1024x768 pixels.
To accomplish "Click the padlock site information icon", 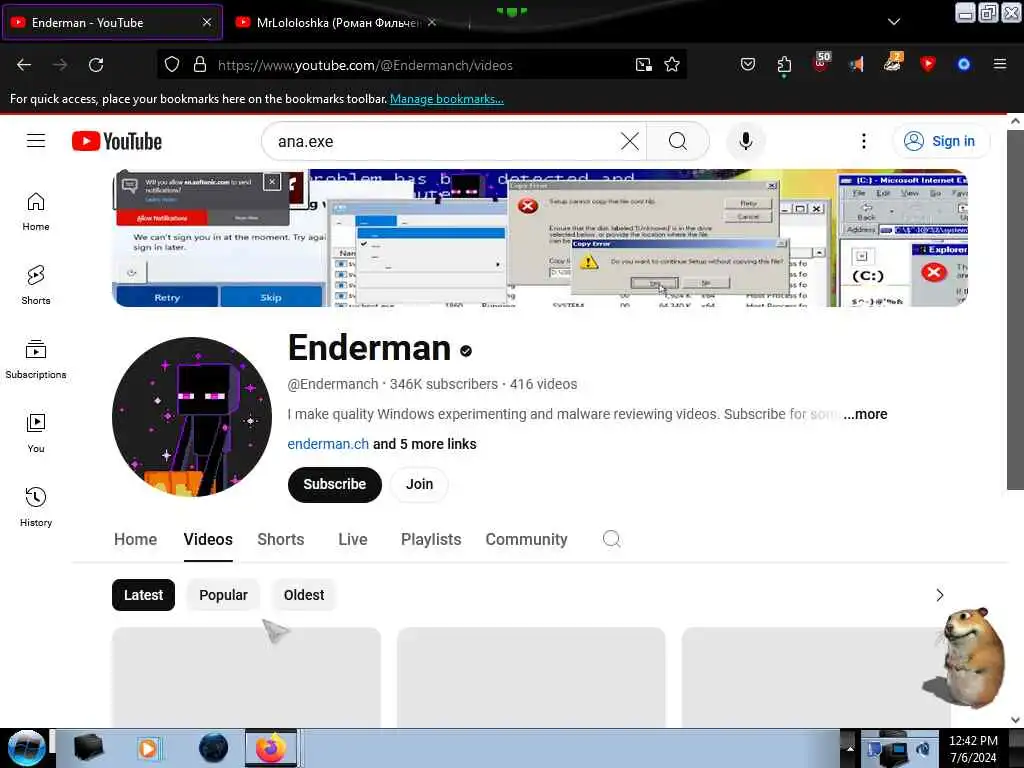I will (x=200, y=65).
